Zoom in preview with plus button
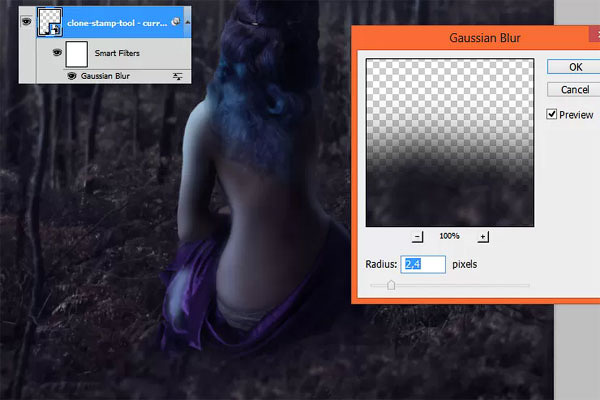Image resolution: width=600 pixels, height=400 pixels. tap(483, 237)
